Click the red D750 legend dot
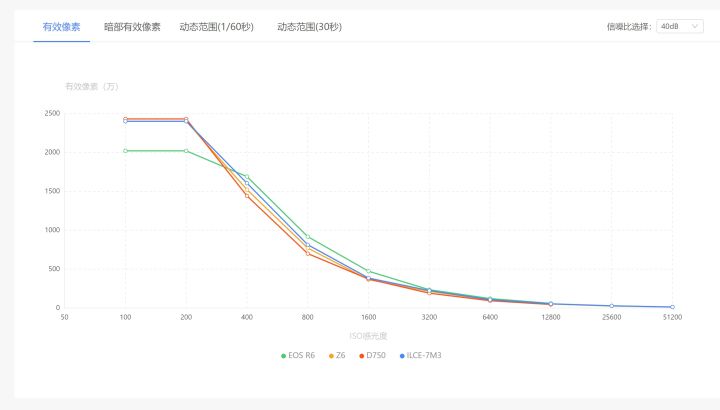This screenshot has width=720, height=410. pyautogui.click(x=357, y=355)
